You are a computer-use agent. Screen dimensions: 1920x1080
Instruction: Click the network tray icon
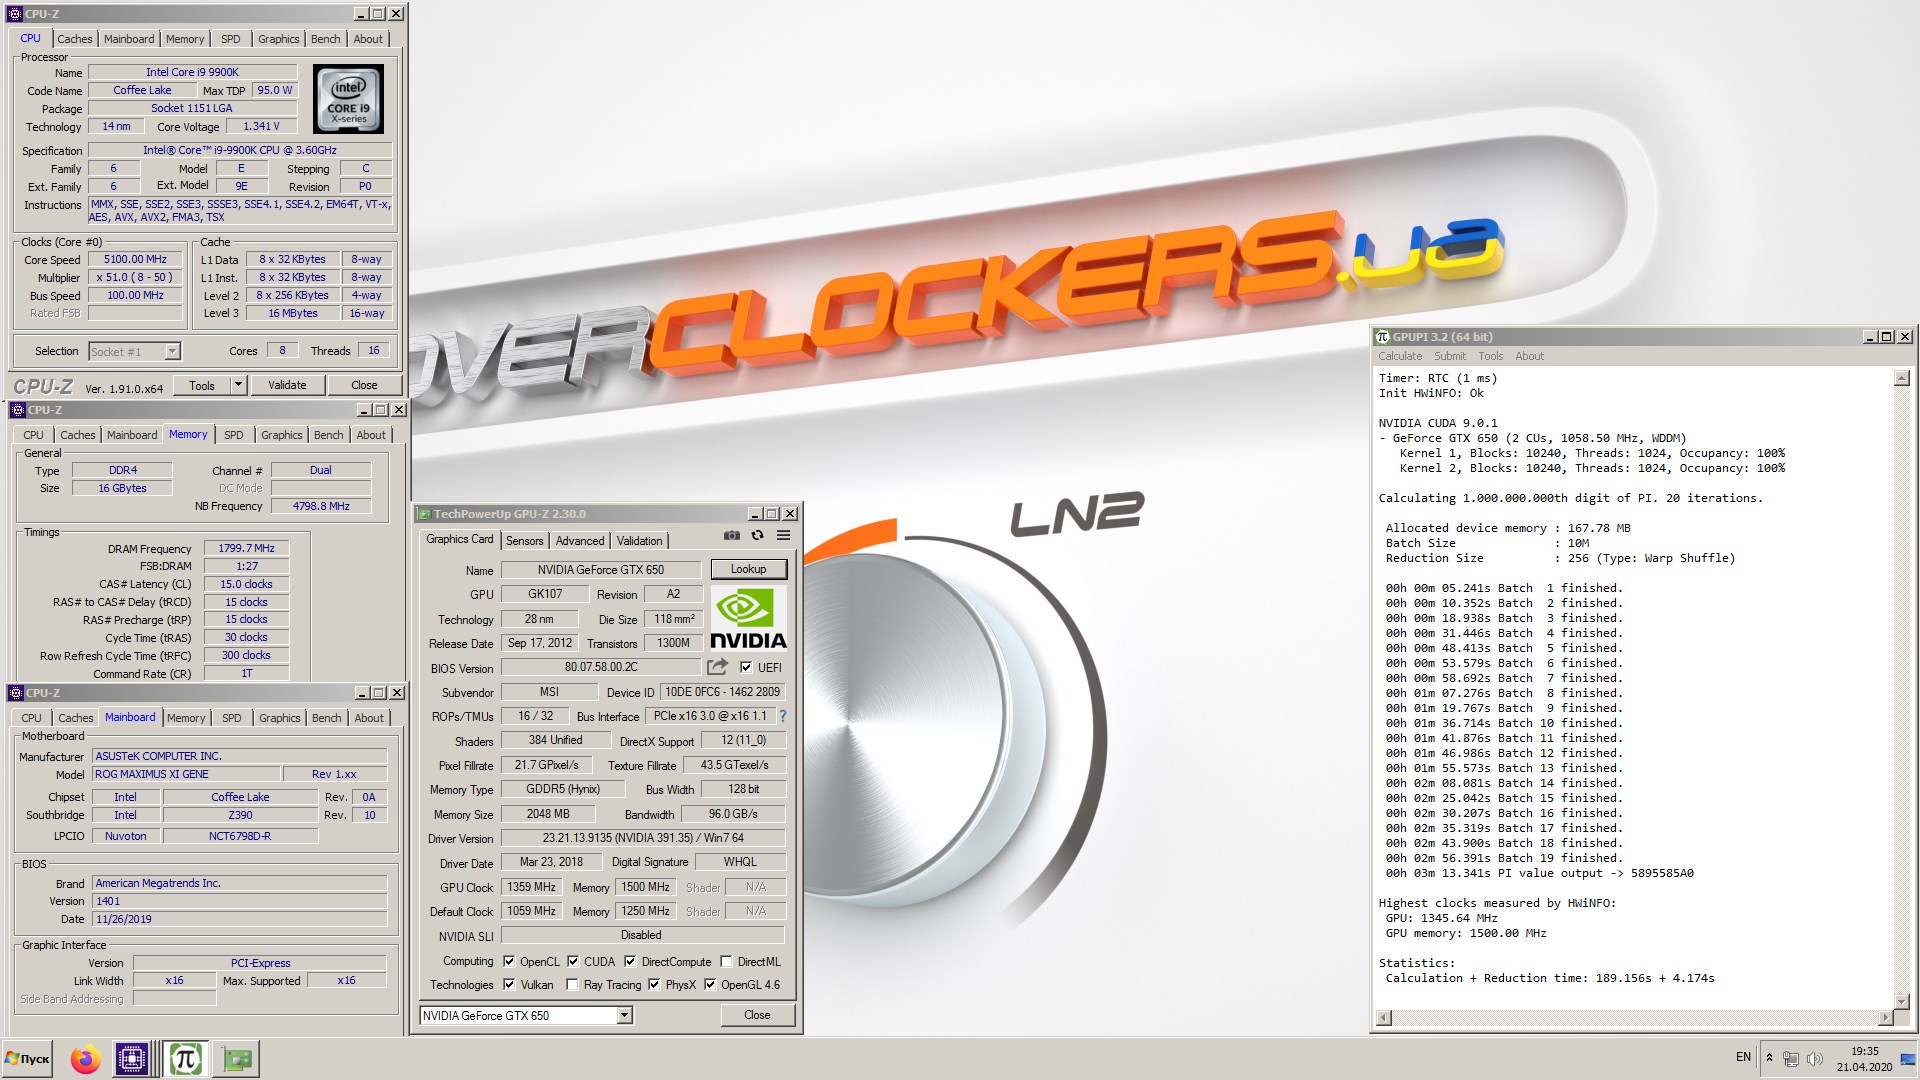1791,1058
